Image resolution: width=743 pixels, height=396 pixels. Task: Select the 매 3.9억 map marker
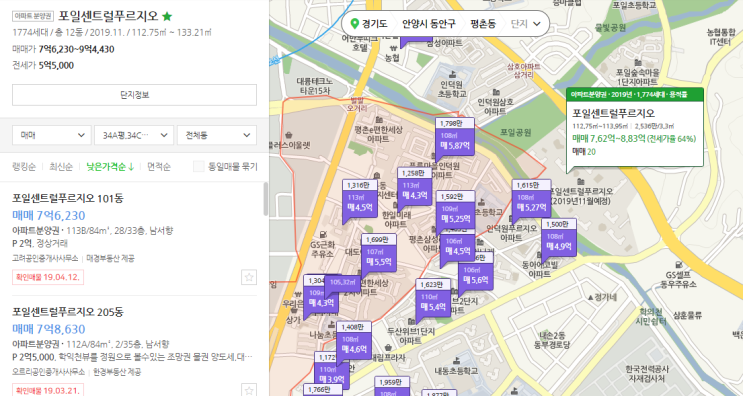[x=332, y=374]
